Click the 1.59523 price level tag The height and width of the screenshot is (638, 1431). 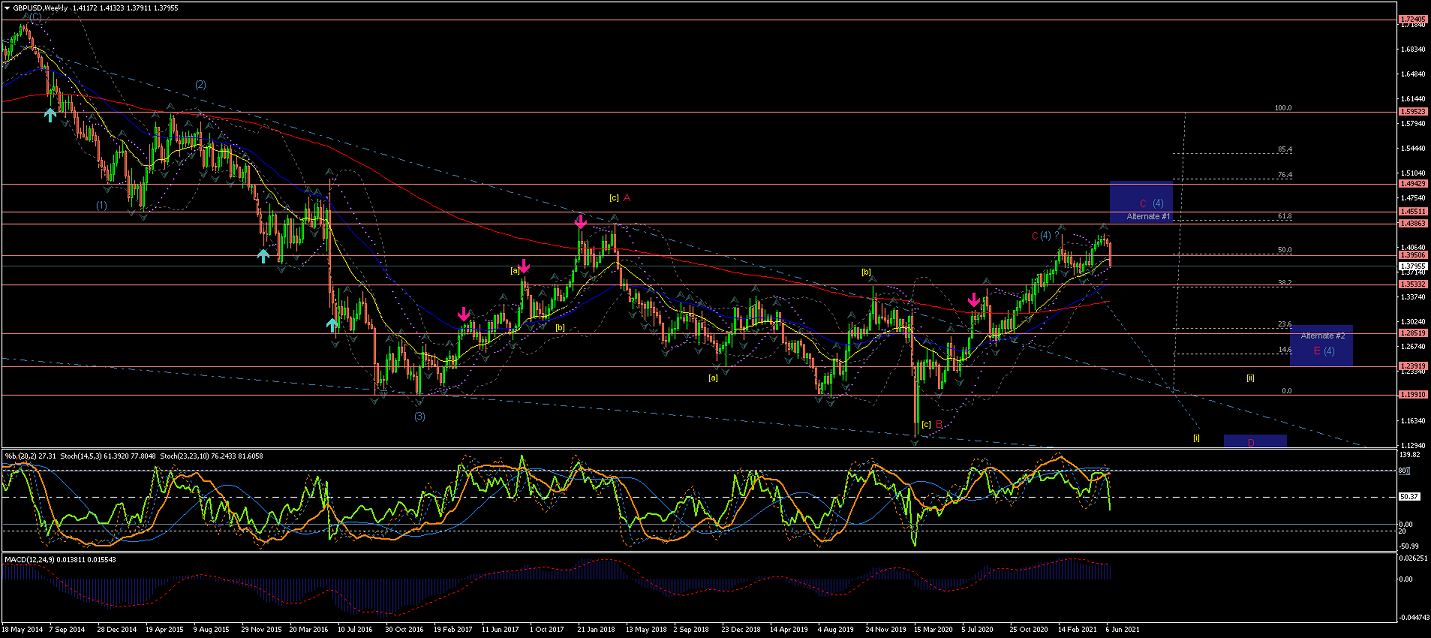pyautogui.click(x=1412, y=112)
